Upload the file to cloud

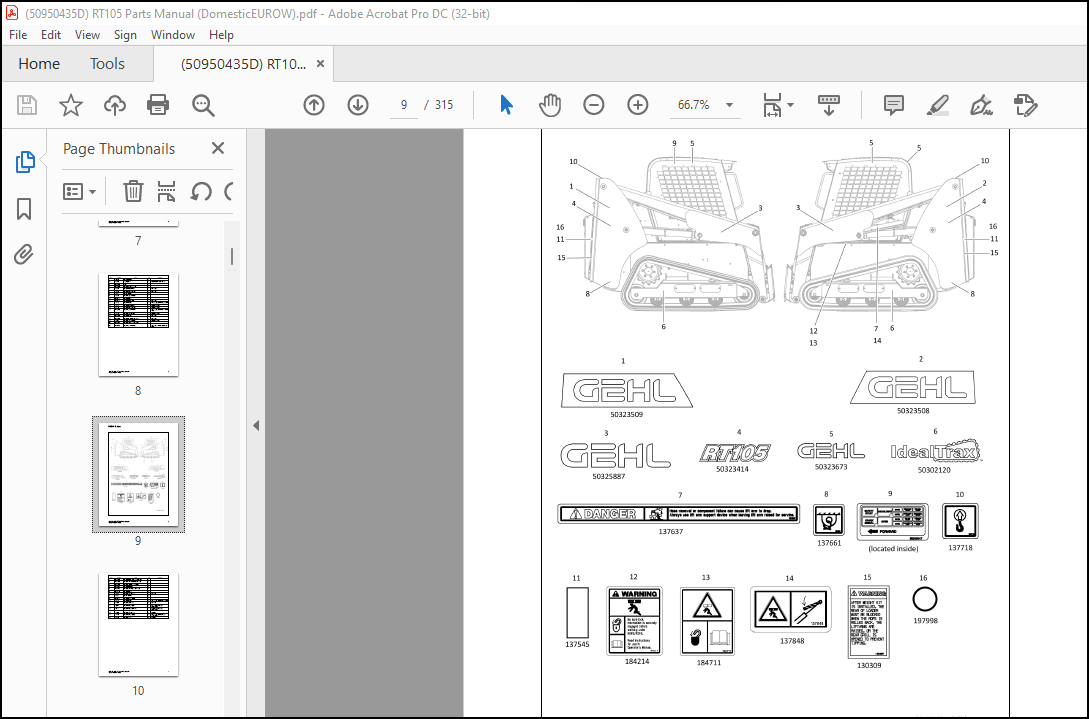[x=115, y=105]
